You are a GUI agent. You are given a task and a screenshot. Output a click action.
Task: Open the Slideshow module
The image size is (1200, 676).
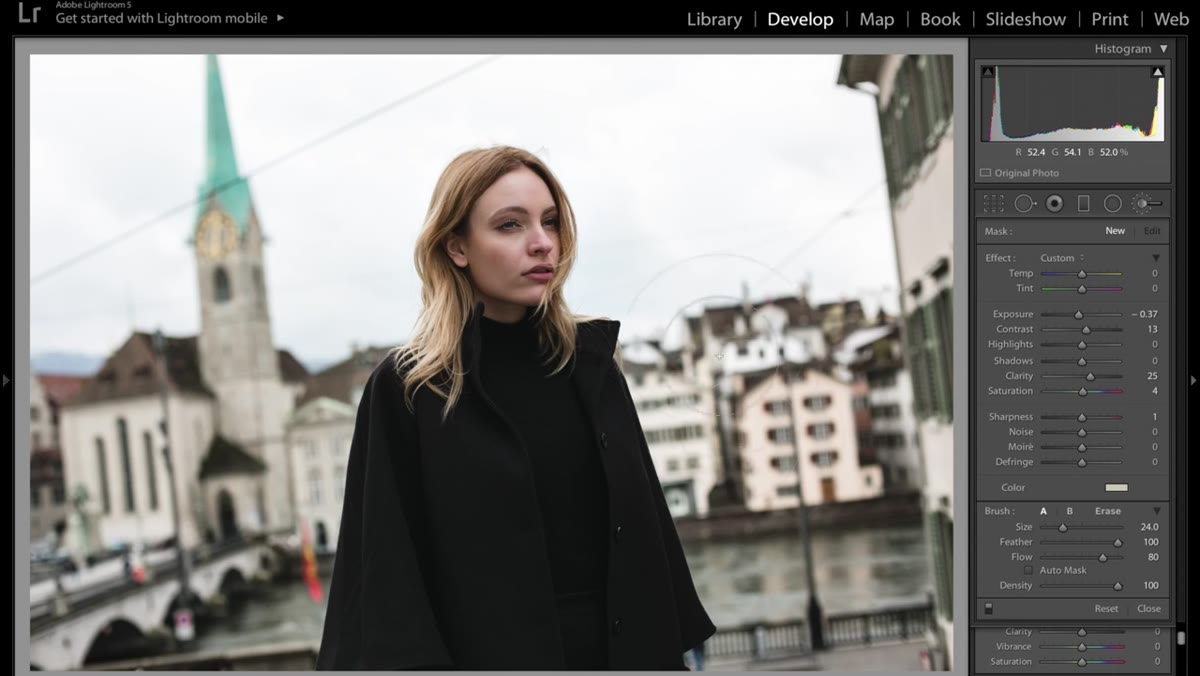point(1025,19)
